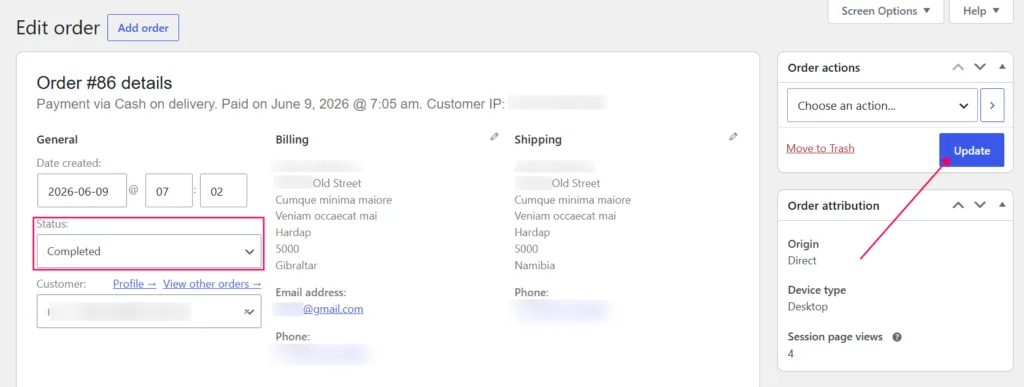Click the Update button
The height and width of the screenshot is (387, 1024).
point(971,150)
